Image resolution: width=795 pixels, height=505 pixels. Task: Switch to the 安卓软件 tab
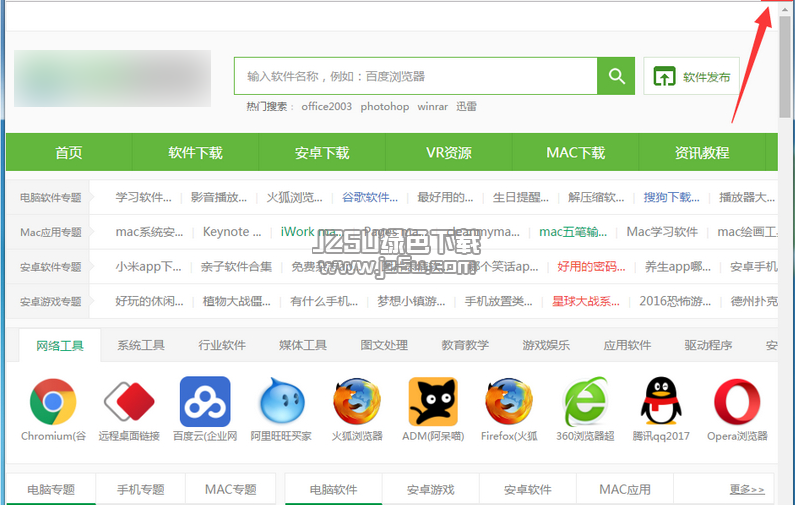click(527, 489)
